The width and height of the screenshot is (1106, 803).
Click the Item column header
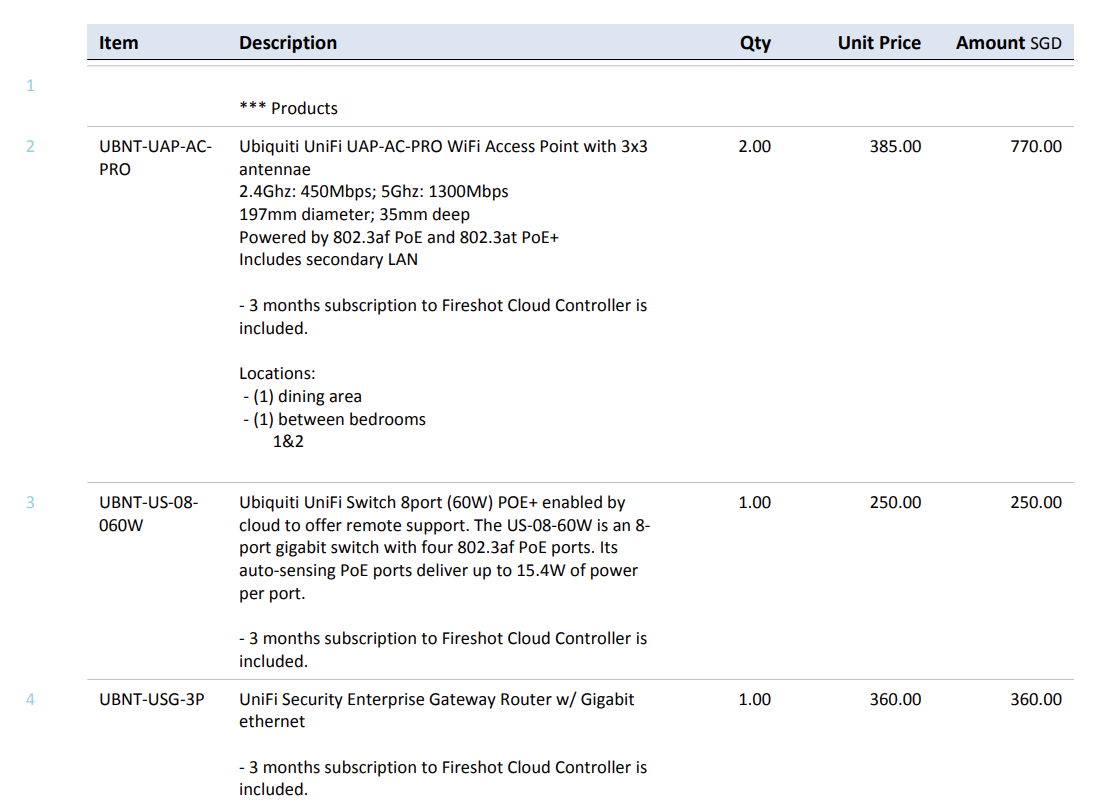click(118, 43)
